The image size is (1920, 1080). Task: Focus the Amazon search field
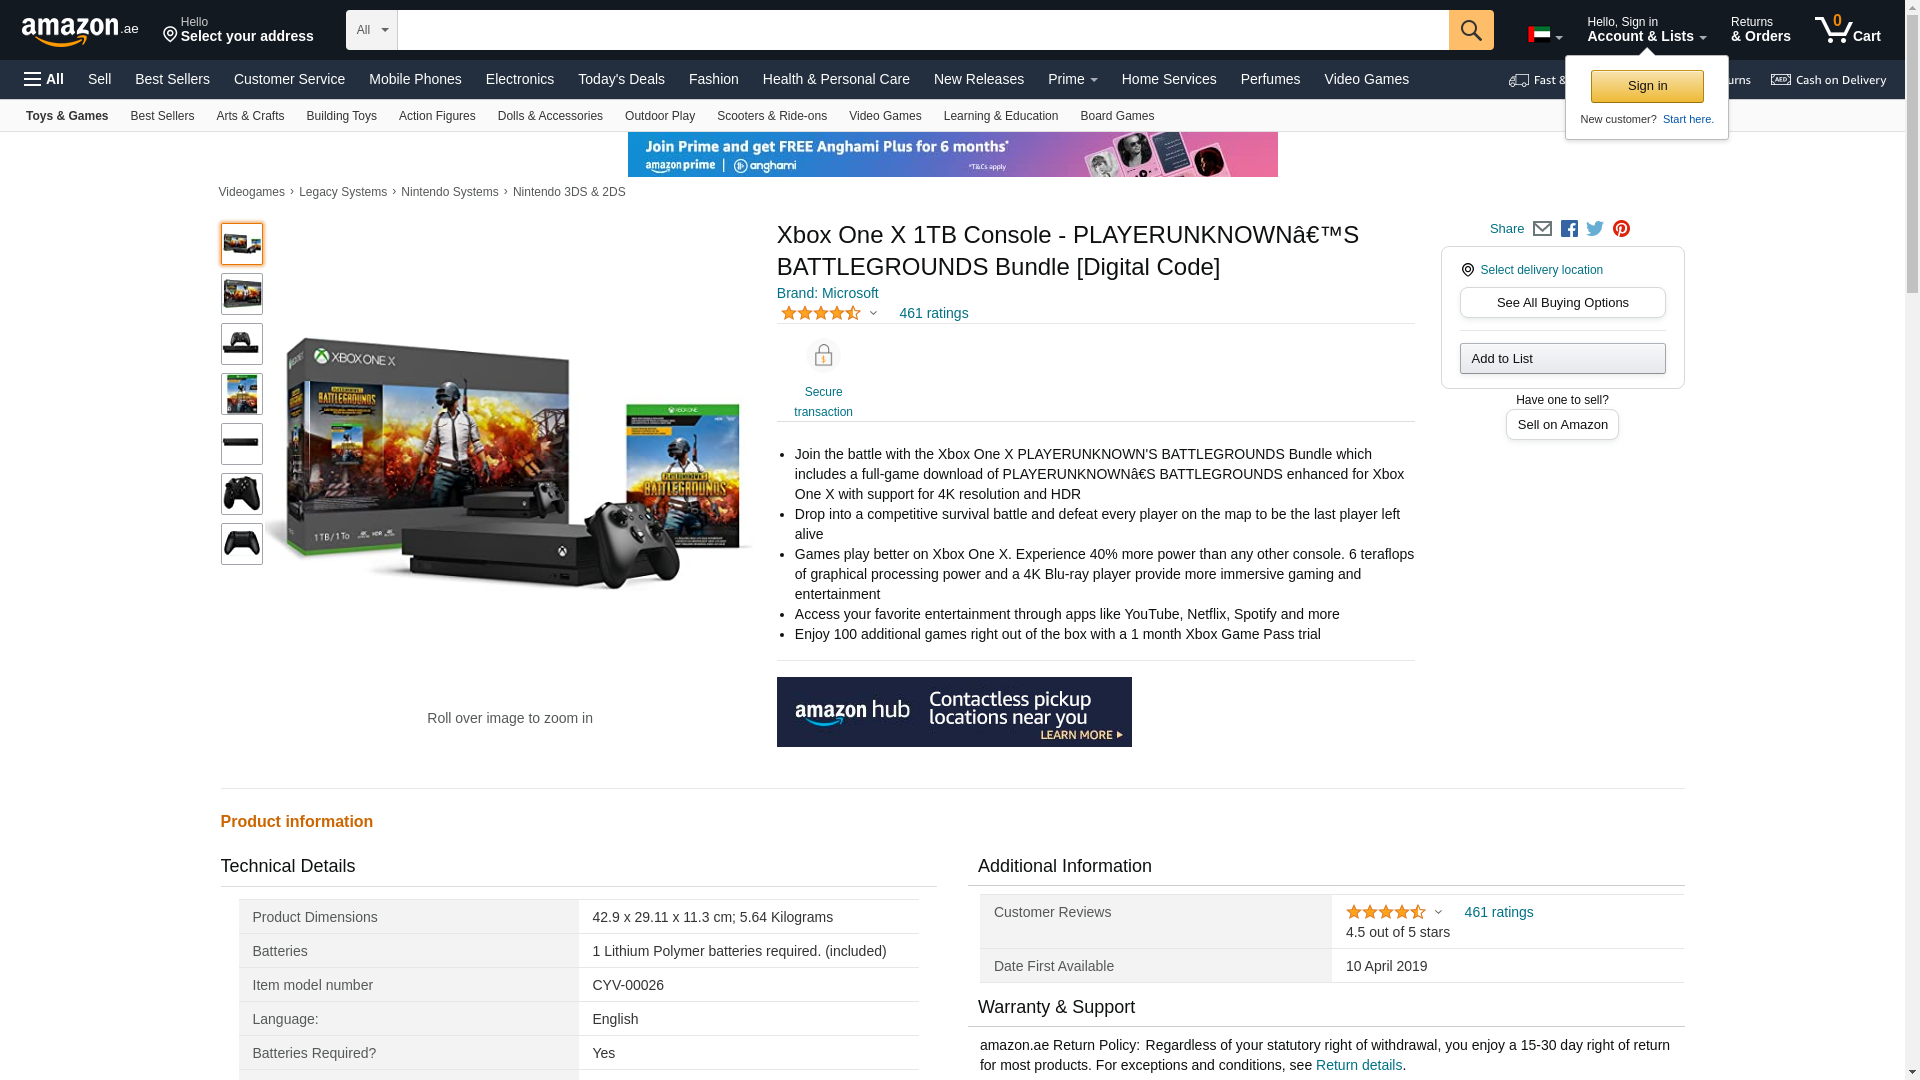pyautogui.click(x=922, y=30)
